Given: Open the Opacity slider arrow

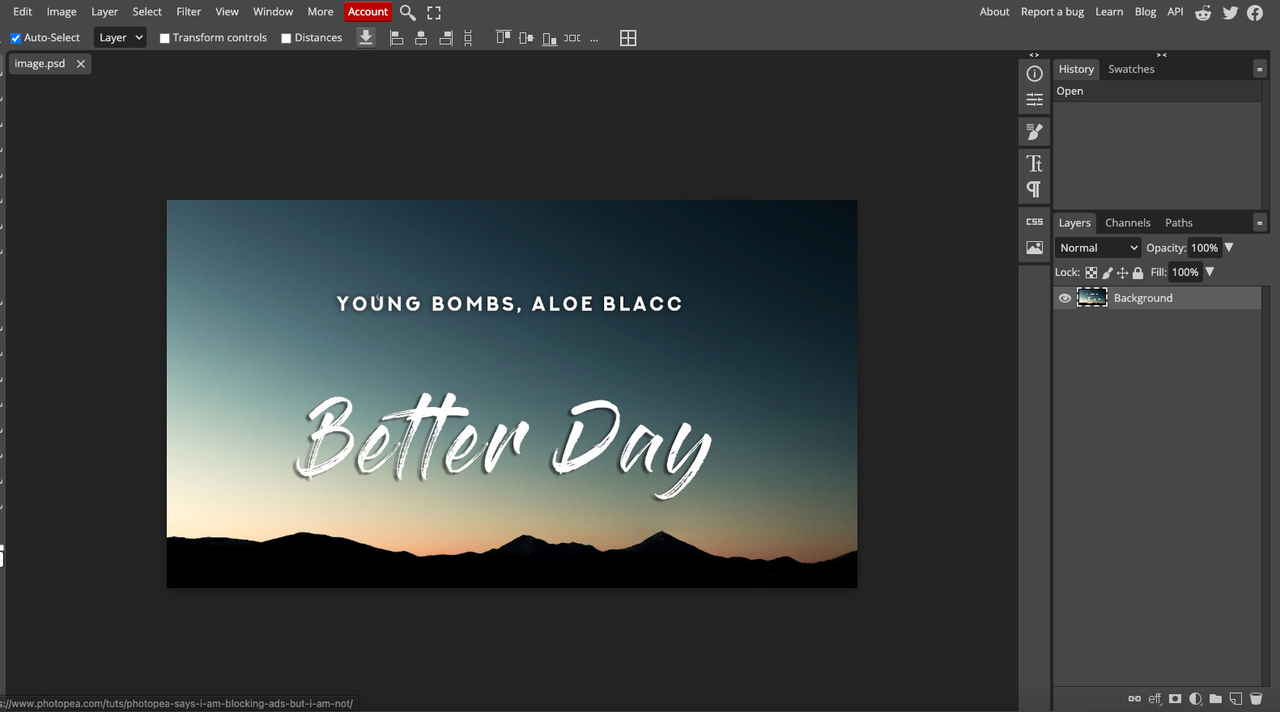Looking at the screenshot, I should 1229,247.
